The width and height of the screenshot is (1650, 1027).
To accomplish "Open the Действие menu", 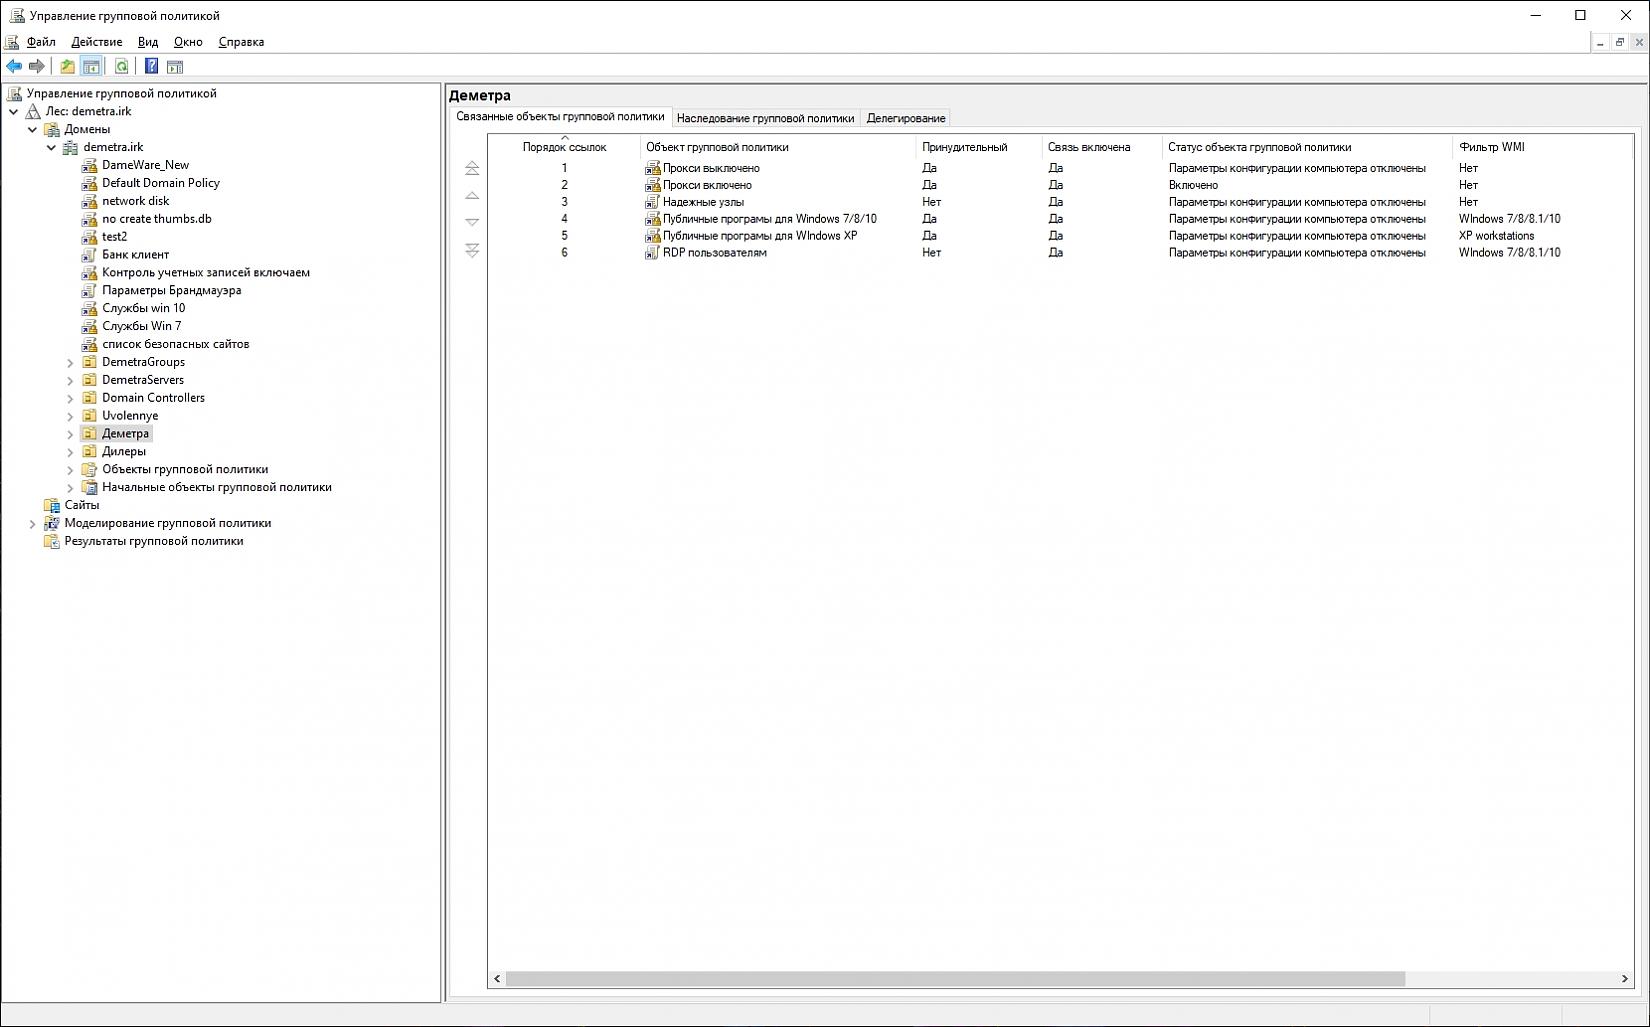I will click(x=97, y=42).
